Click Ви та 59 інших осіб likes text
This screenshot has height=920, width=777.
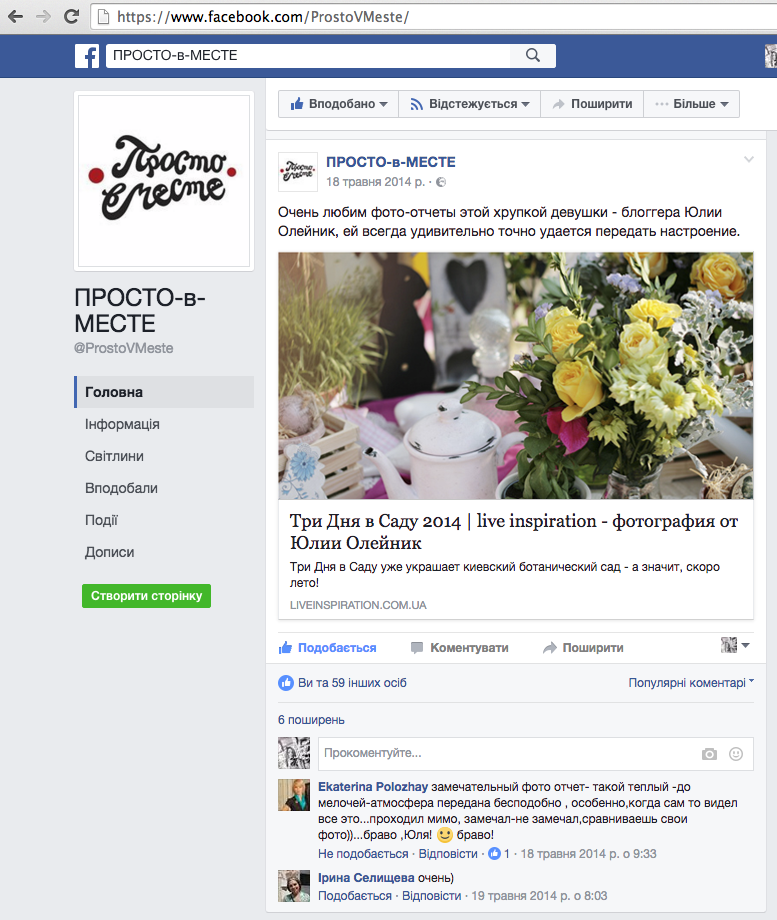pyautogui.click(x=352, y=683)
